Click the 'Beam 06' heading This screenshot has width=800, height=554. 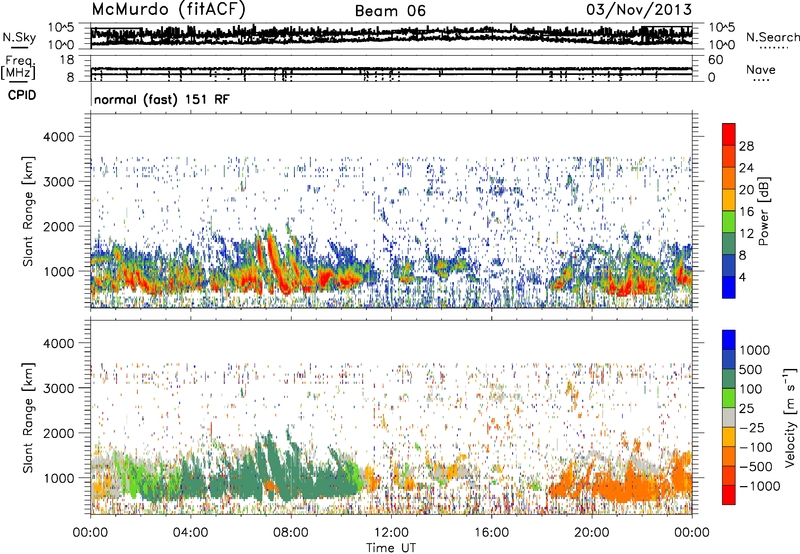(x=390, y=11)
